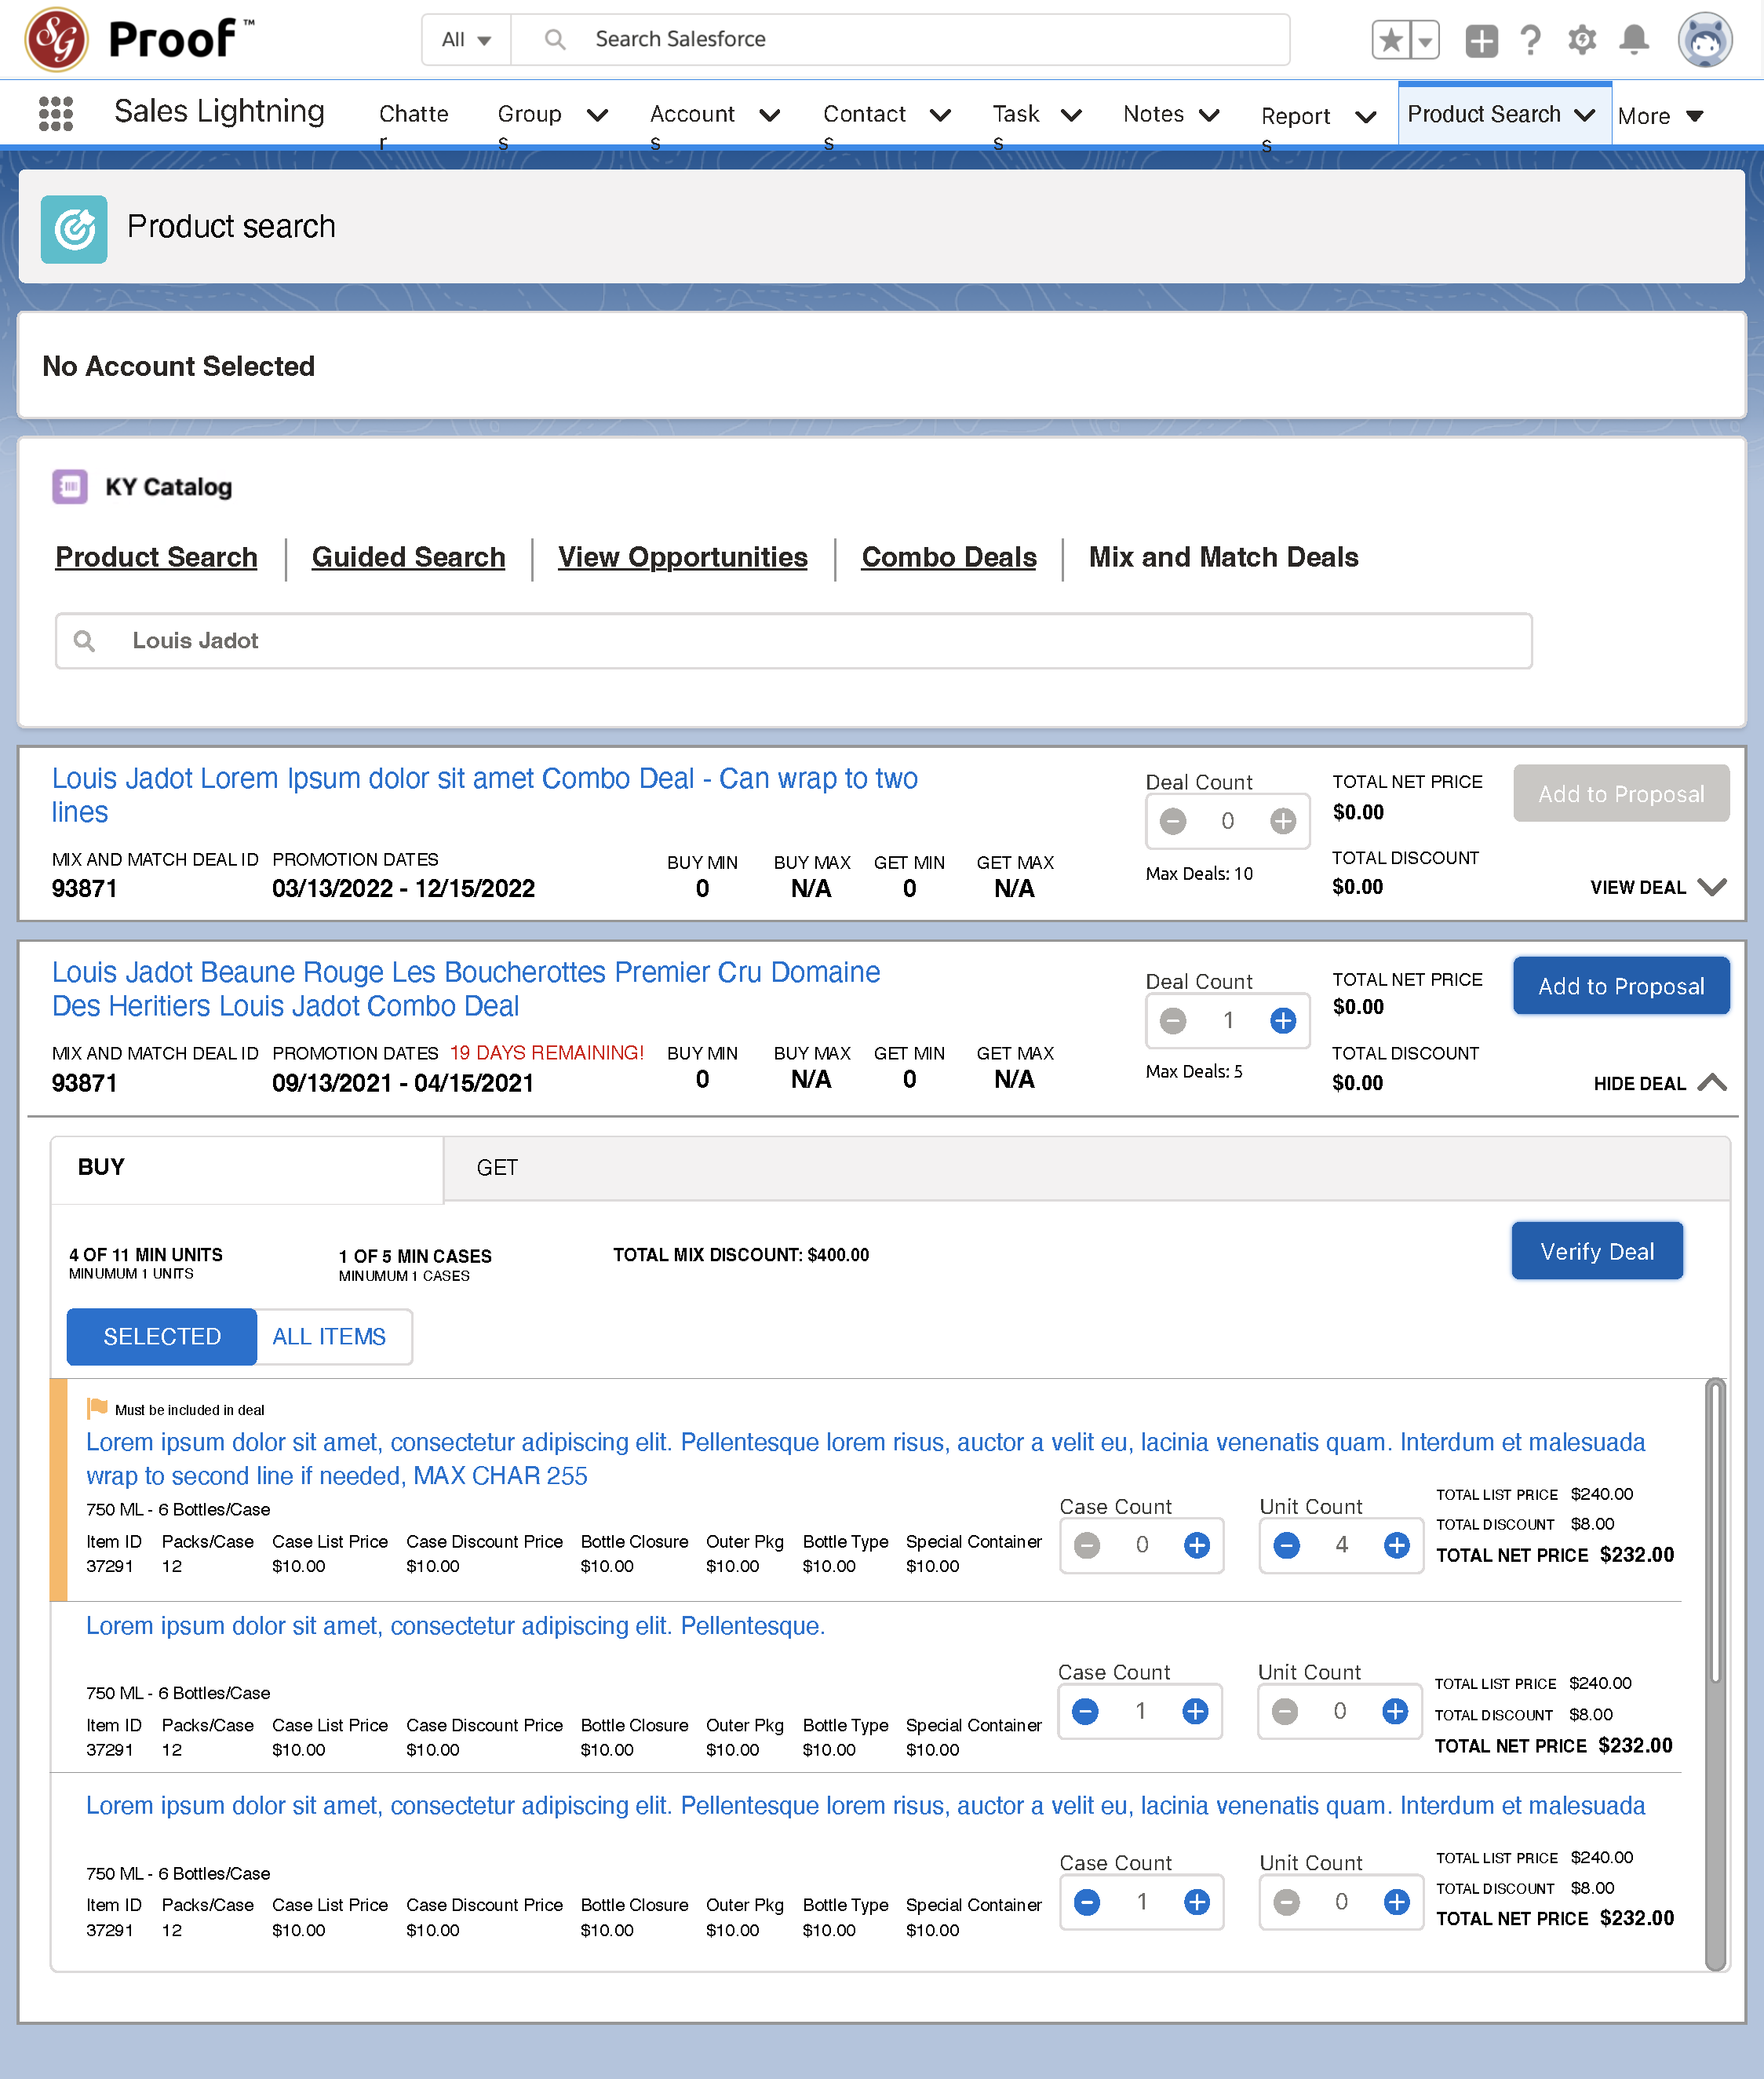The image size is (1764, 2079).
Task: Click the Louis Jadot catalog search field
Action: pyautogui.click(x=793, y=640)
